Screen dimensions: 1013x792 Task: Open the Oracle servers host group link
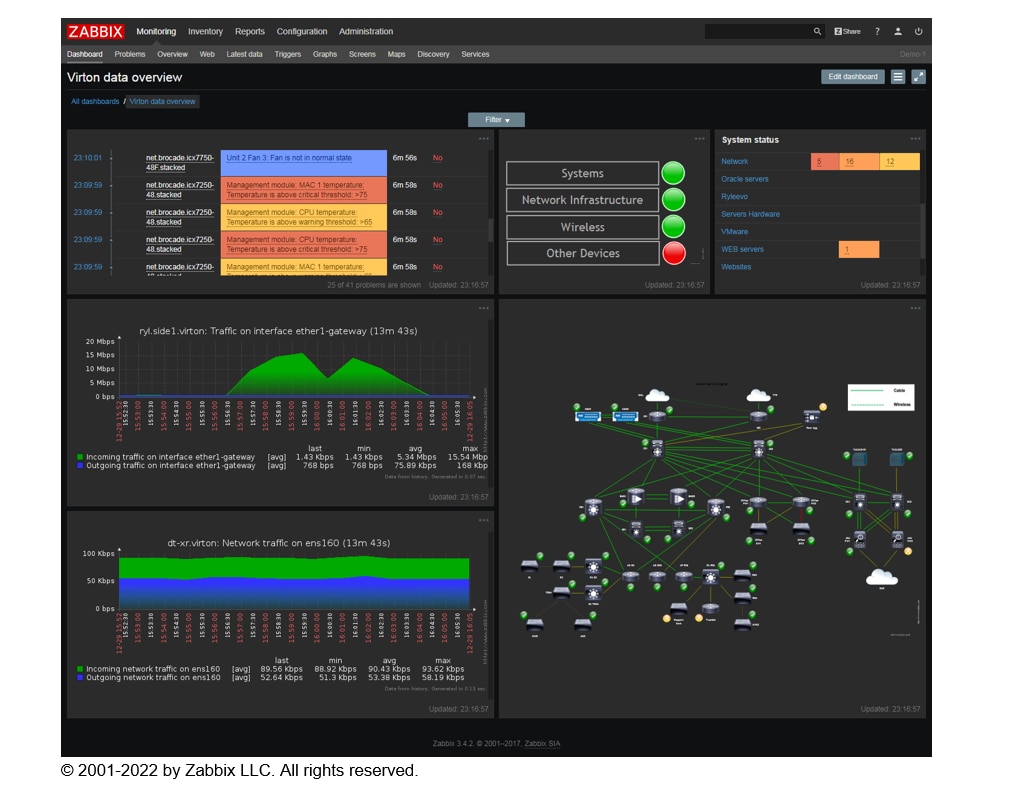[744, 179]
